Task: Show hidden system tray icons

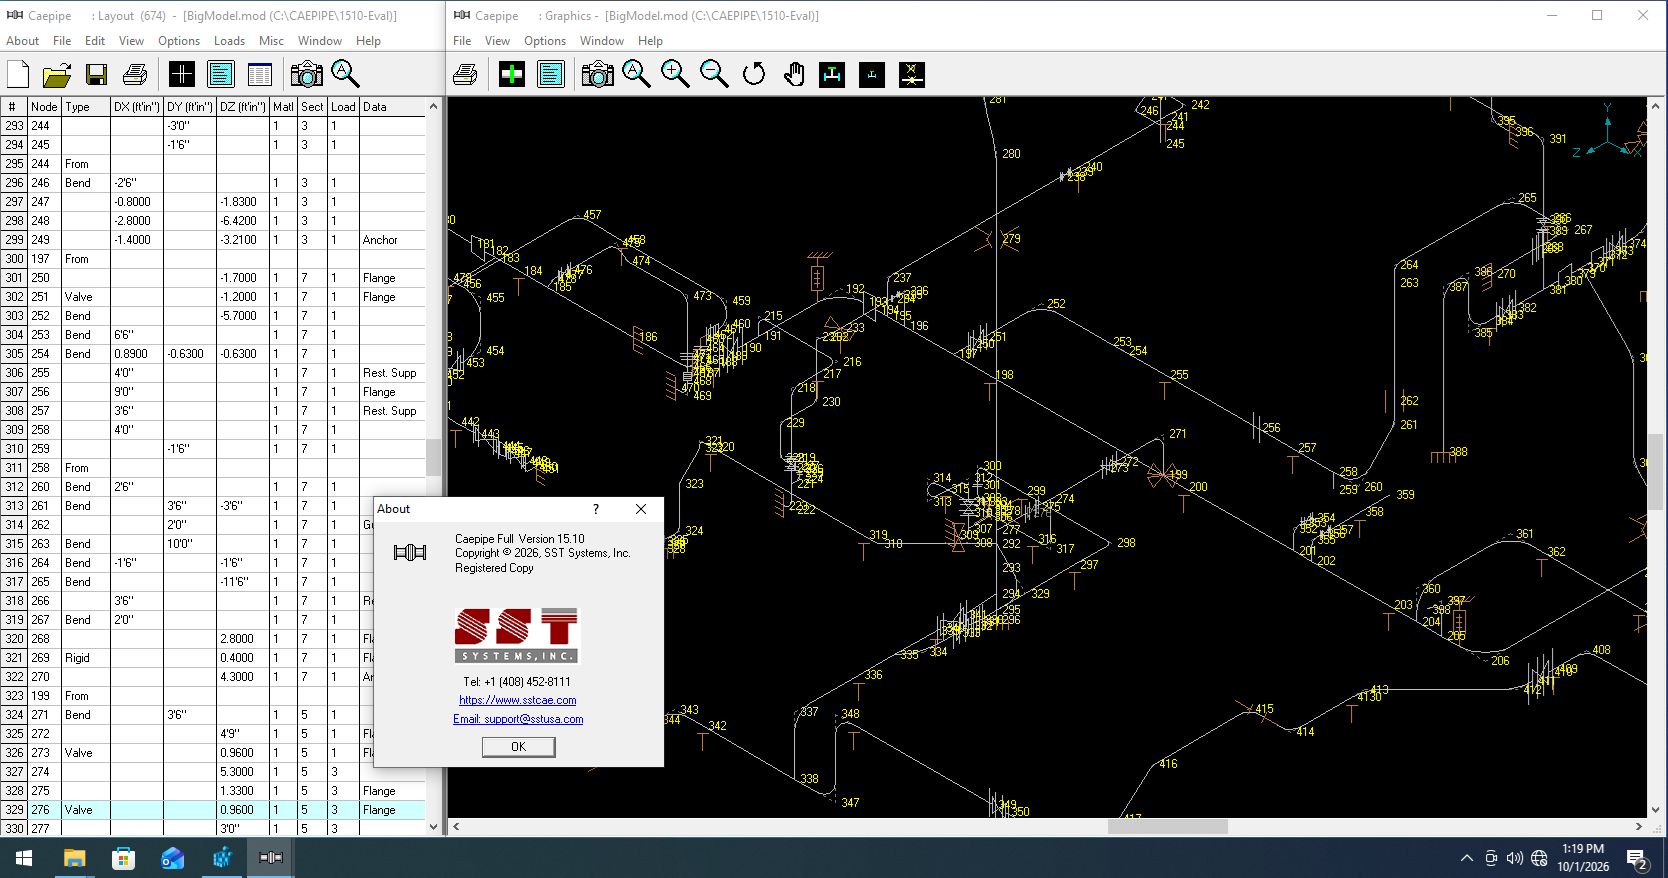Action: pyautogui.click(x=1467, y=858)
